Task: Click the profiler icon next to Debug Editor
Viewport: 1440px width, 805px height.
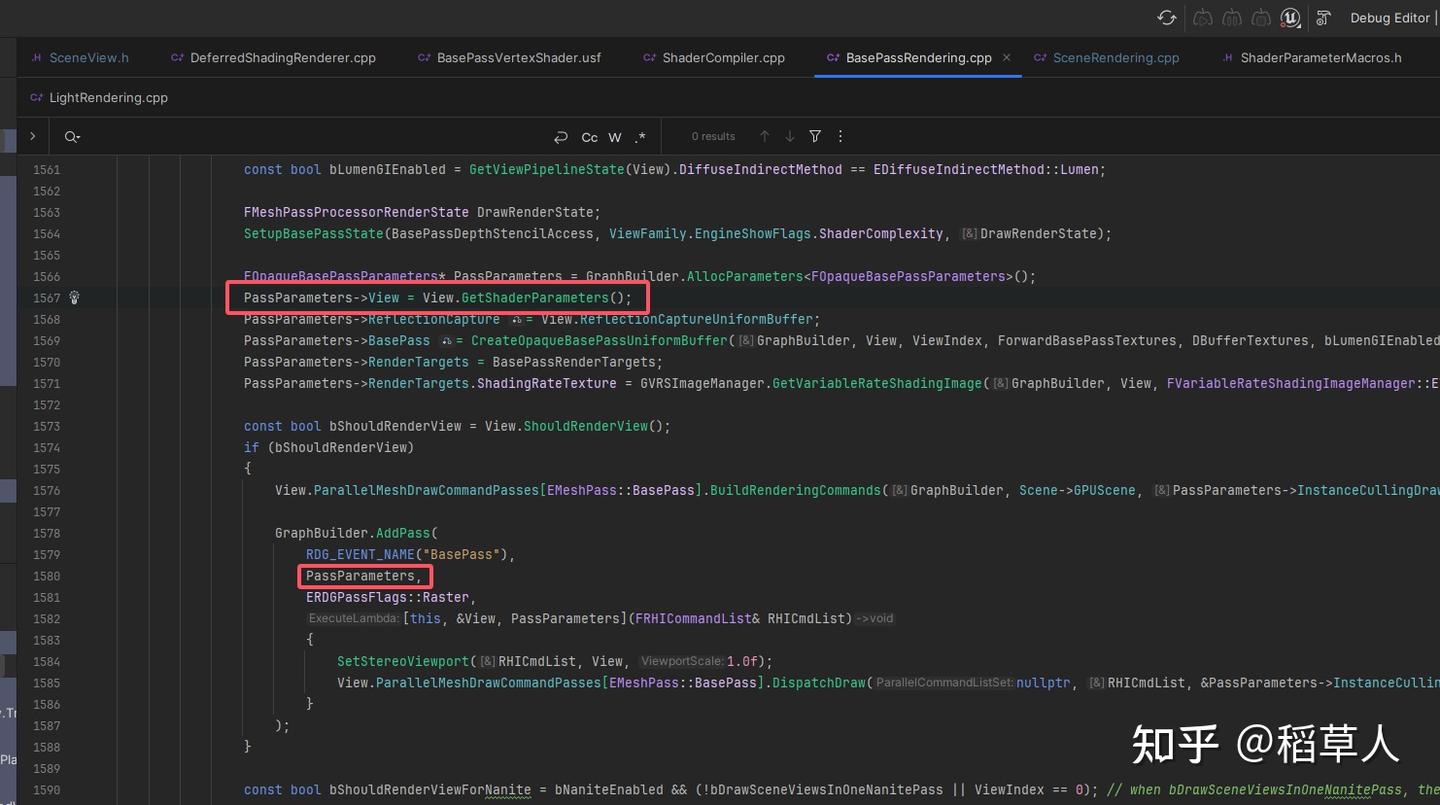Action: (1323, 17)
